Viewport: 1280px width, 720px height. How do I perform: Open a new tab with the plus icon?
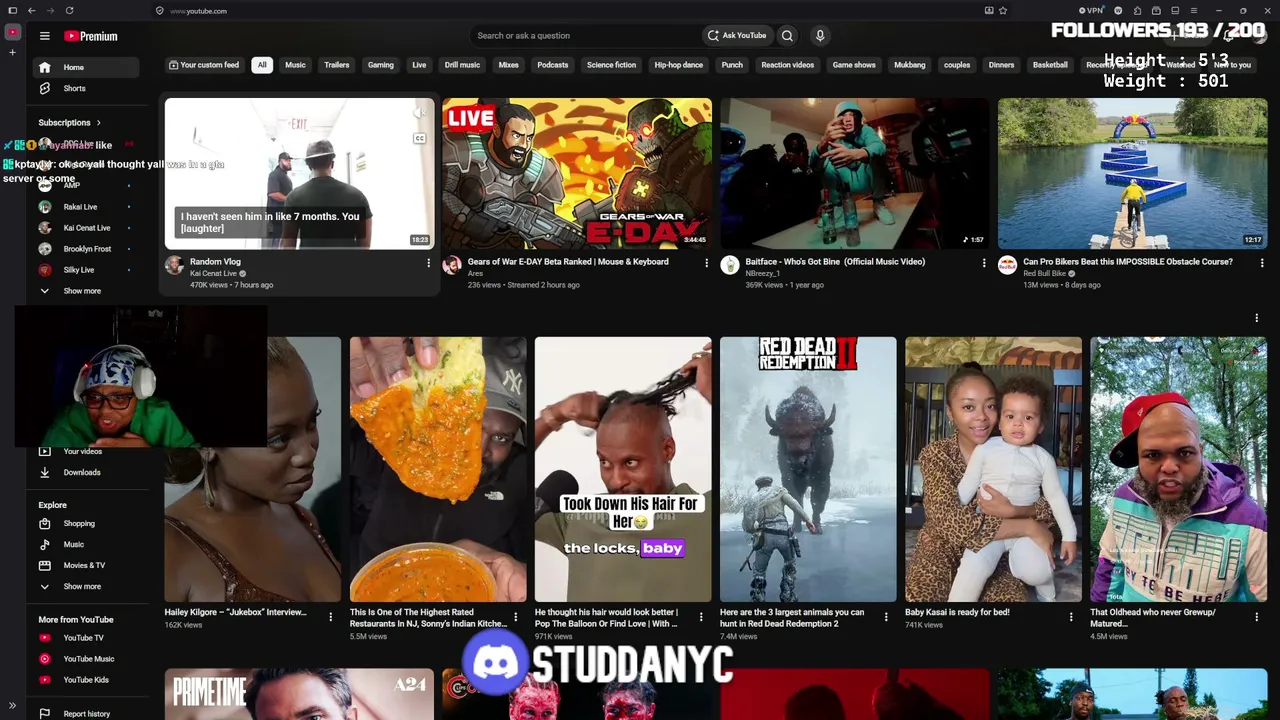(x=12, y=52)
